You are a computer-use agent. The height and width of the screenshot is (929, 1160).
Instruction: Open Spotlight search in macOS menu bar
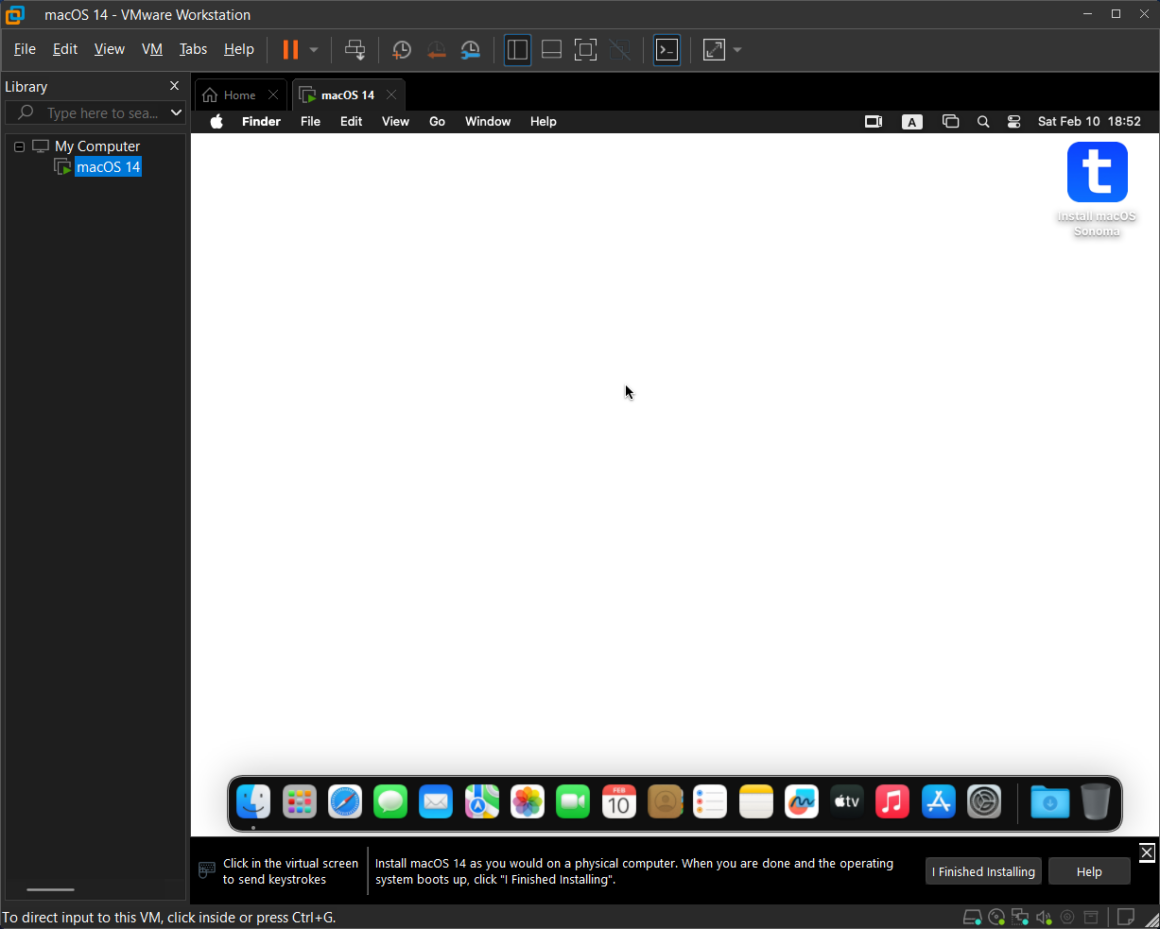[982, 121]
